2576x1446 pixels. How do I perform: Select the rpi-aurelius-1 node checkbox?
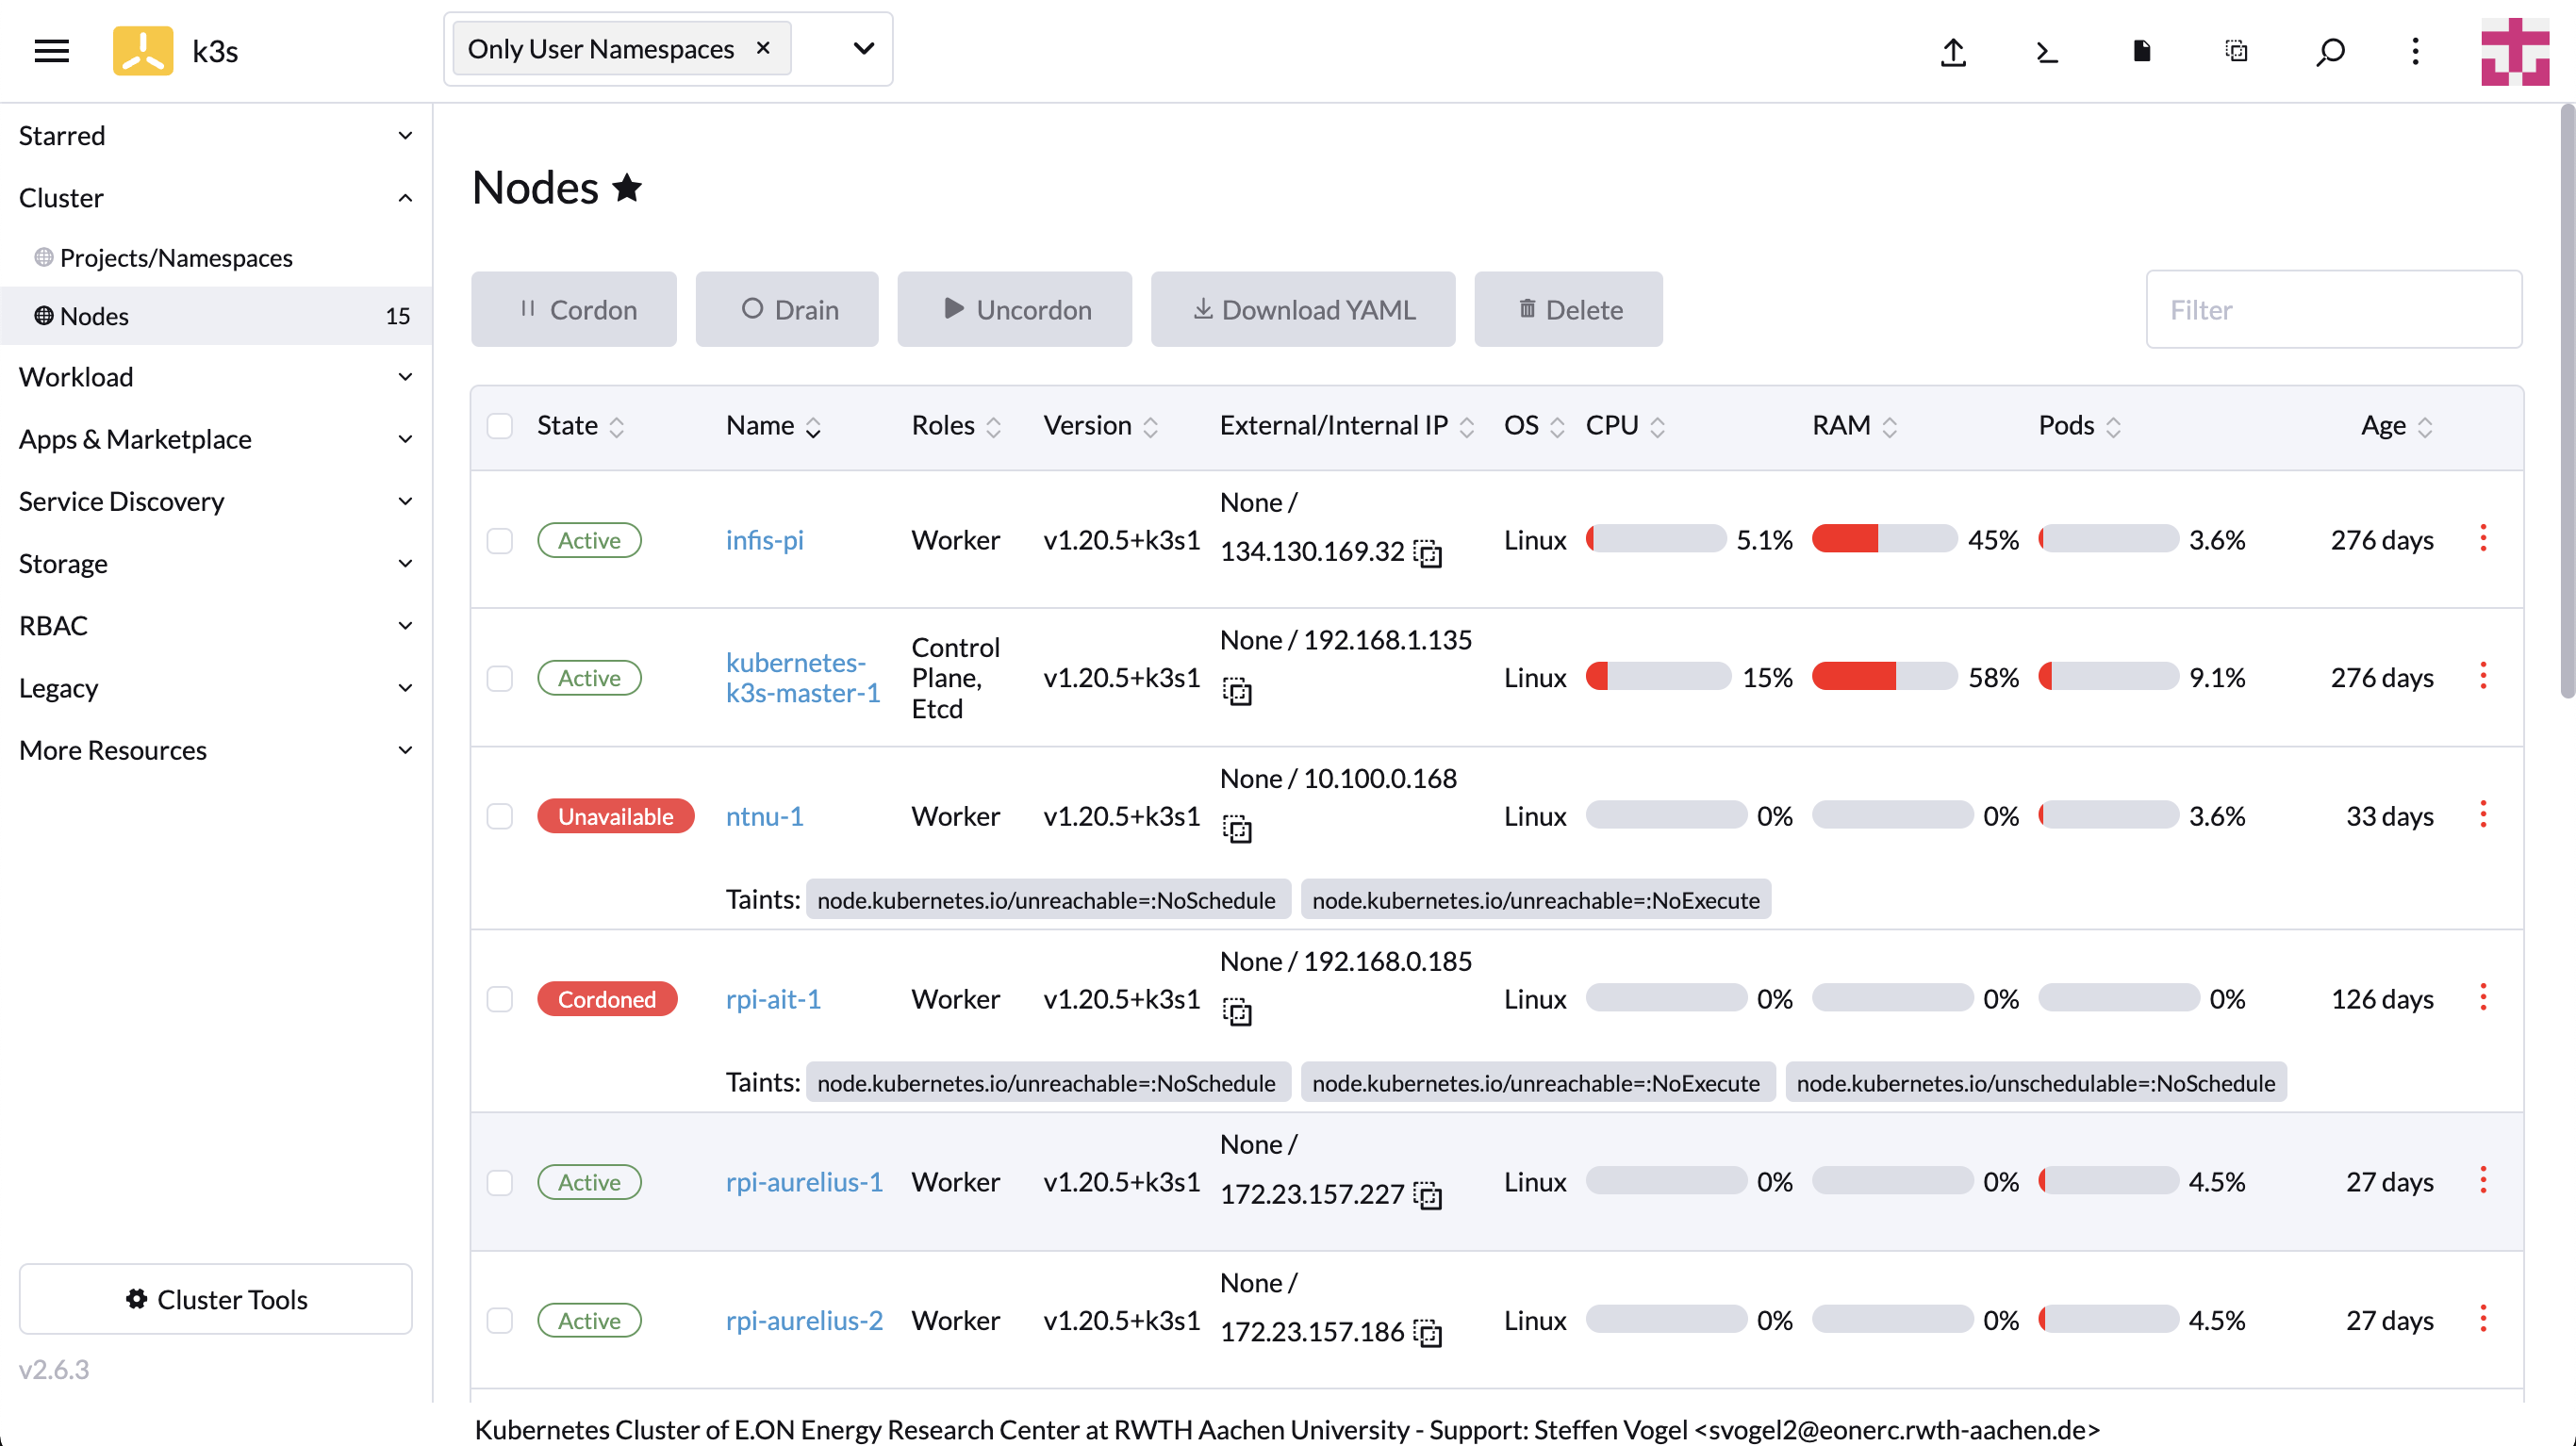pos(499,1182)
